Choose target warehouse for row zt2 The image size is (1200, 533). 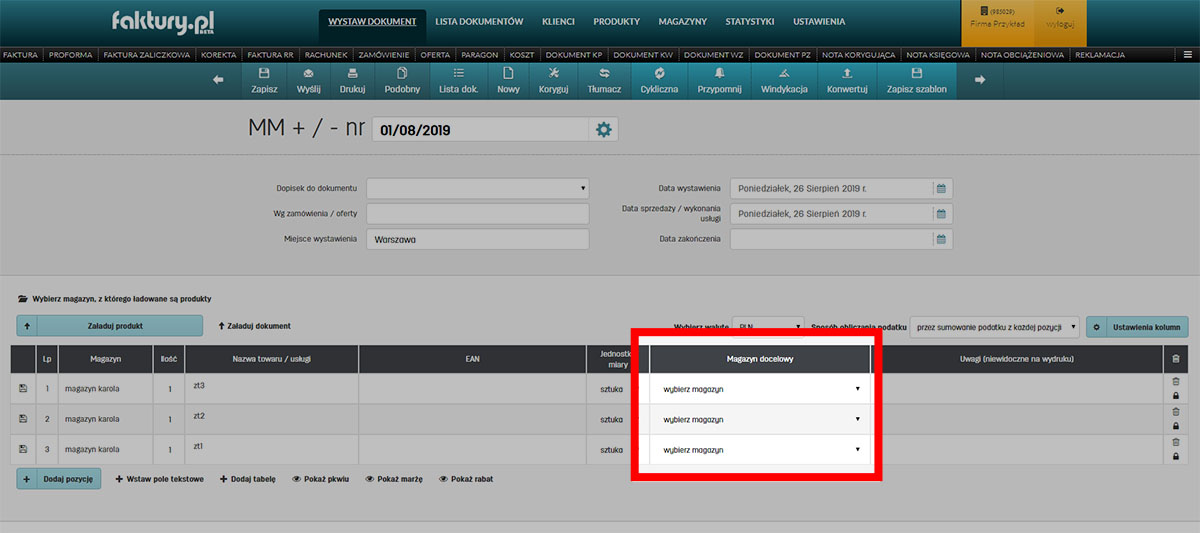click(760, 419)
